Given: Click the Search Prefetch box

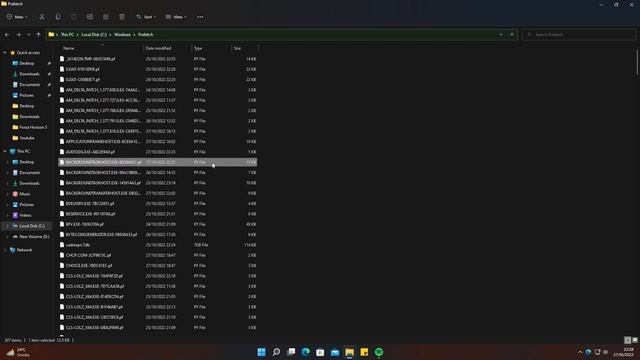Looking at the screenshot, I should (578, 35).
